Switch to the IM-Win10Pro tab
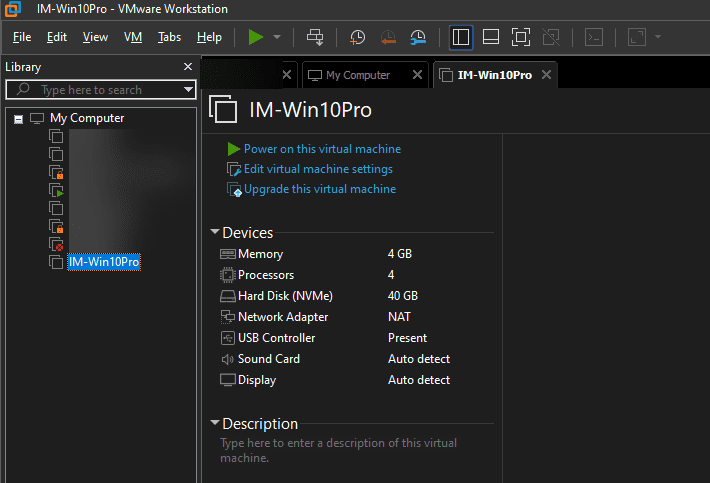 coord(494,75)
